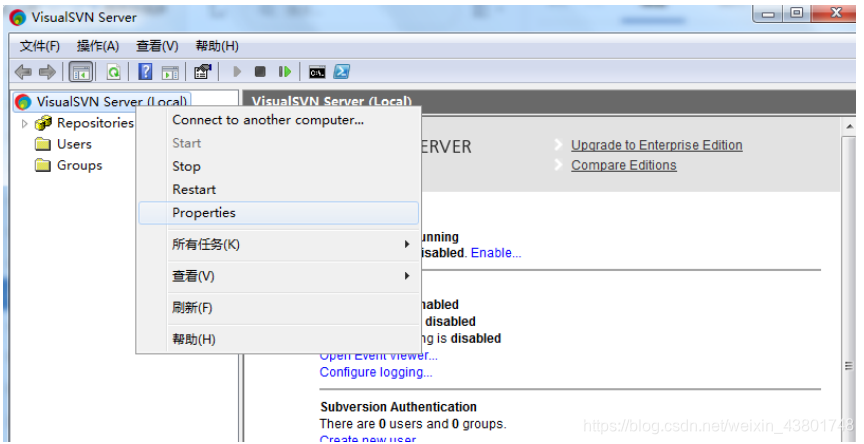The image size is (864, 444).
Task: Select the VisualSVN Server (Local) tree node
Action: point(102,102)
